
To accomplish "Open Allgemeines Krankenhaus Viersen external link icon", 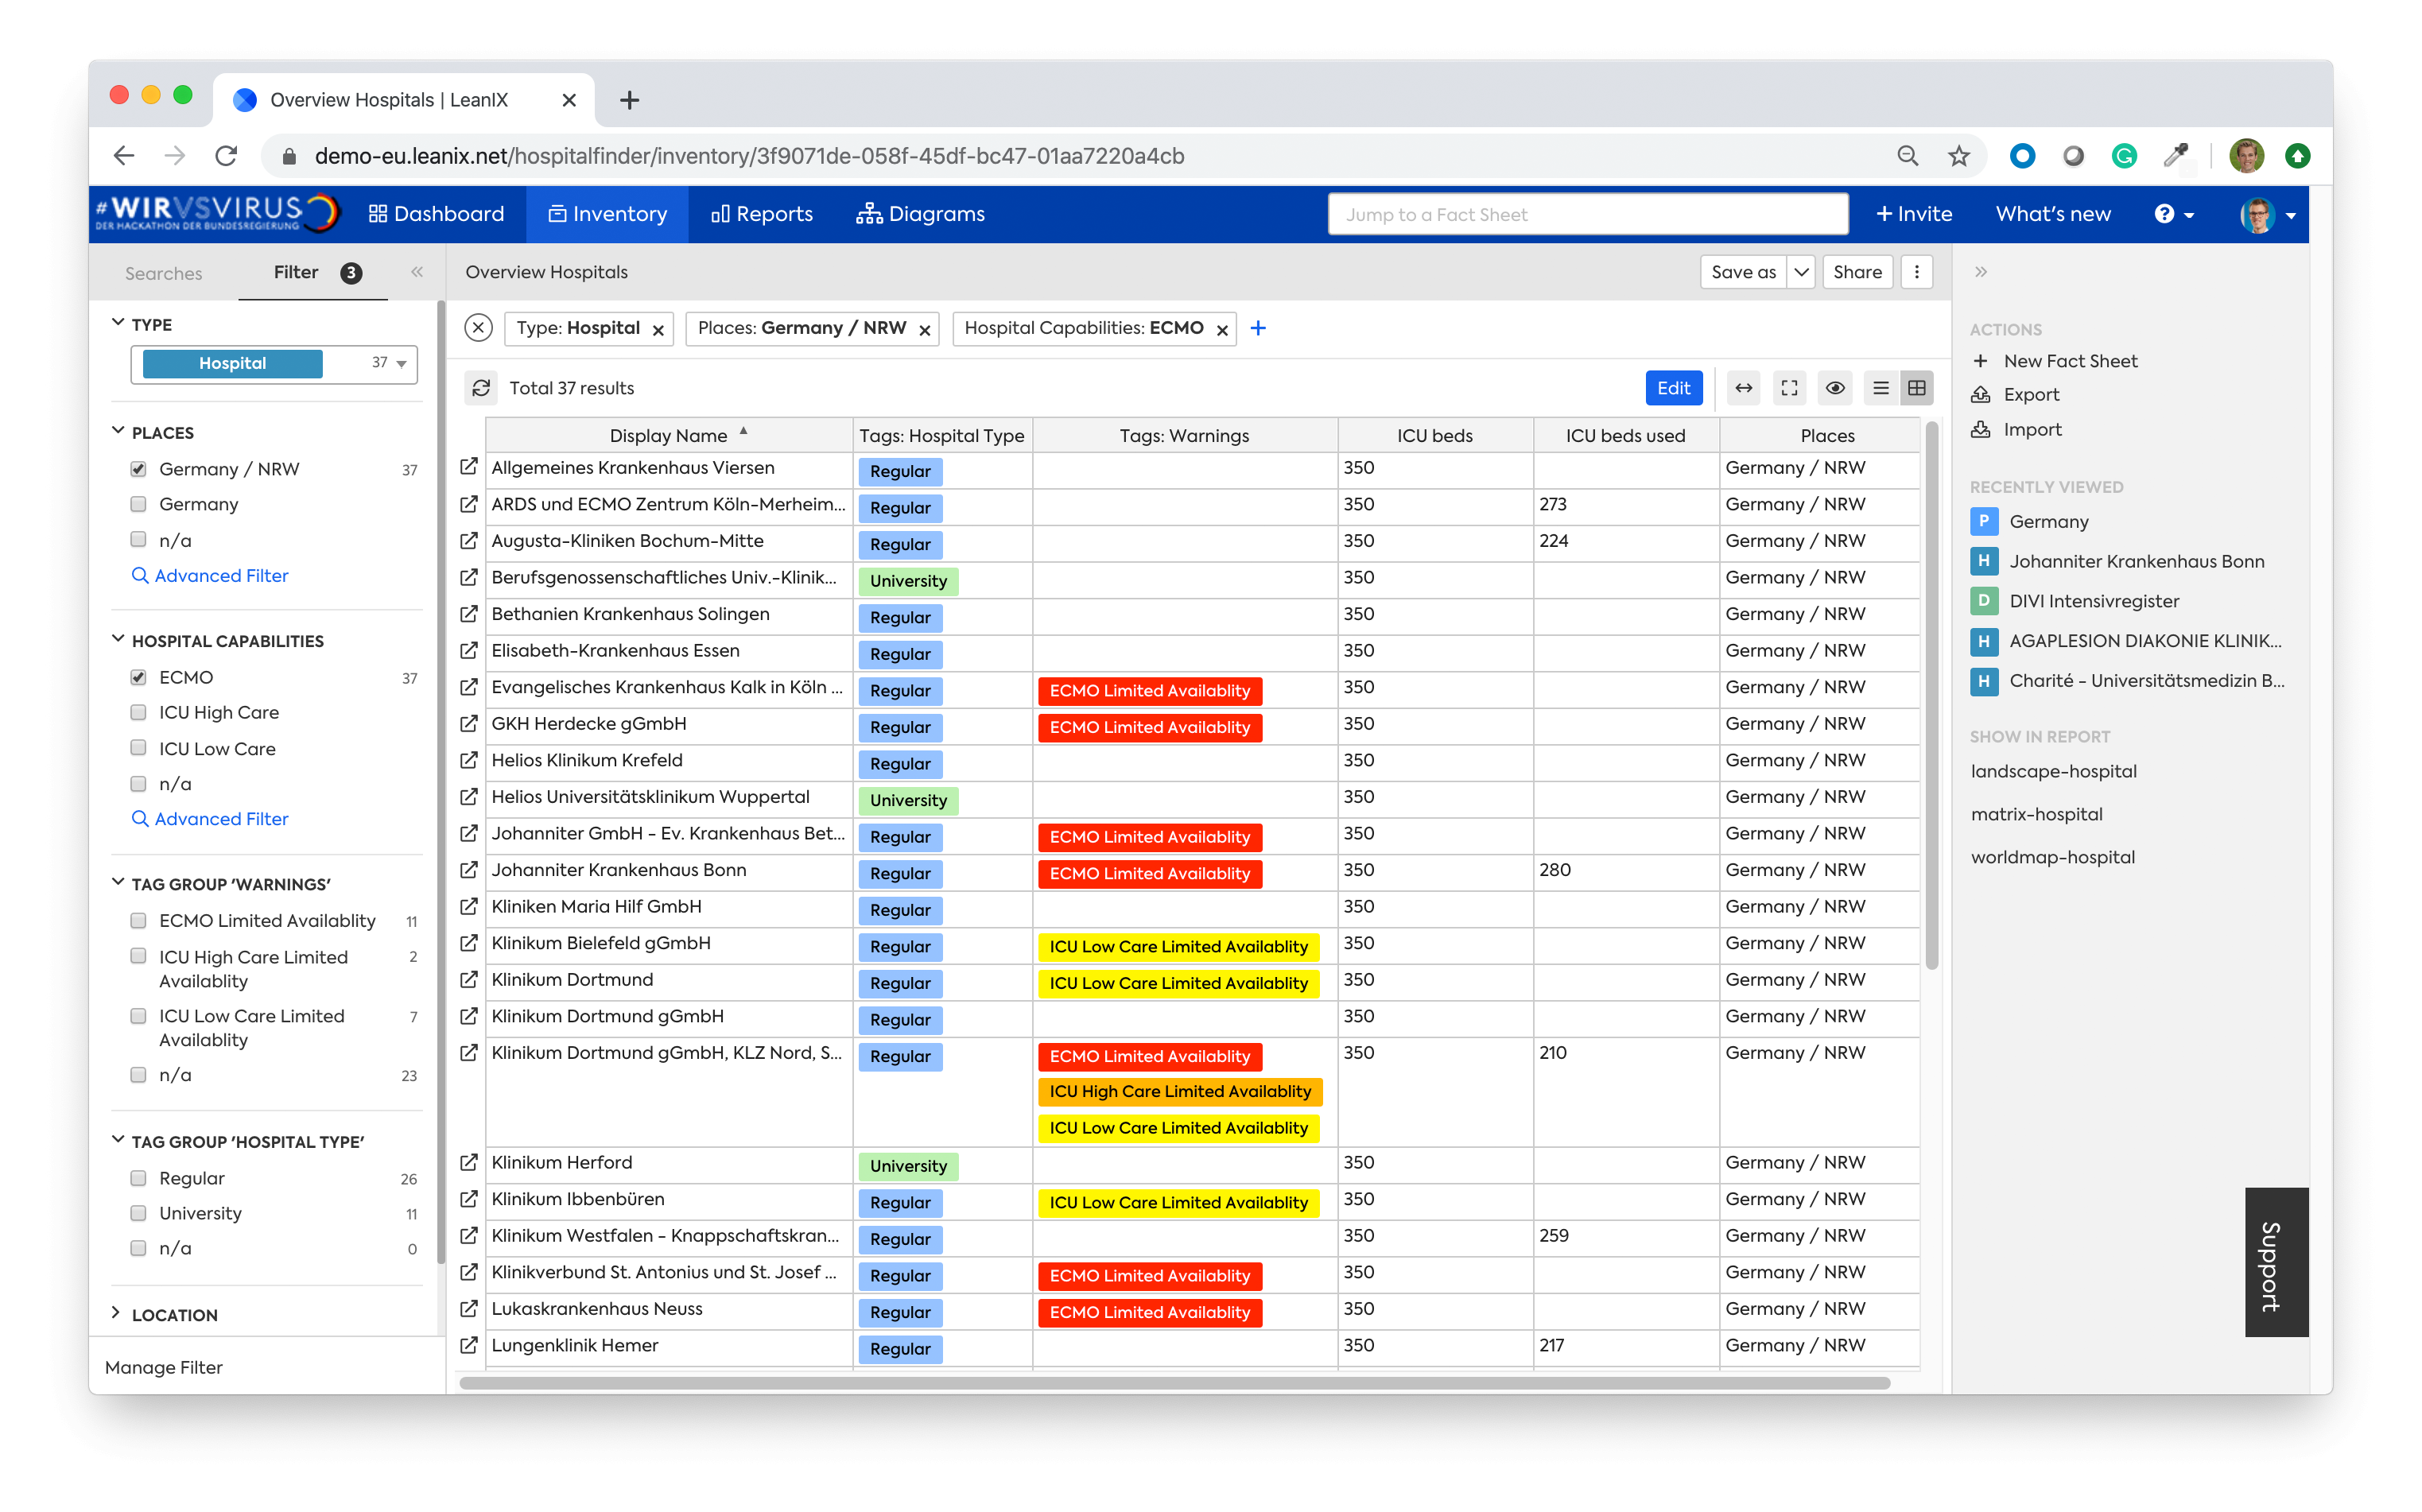I will click(468, 467).
